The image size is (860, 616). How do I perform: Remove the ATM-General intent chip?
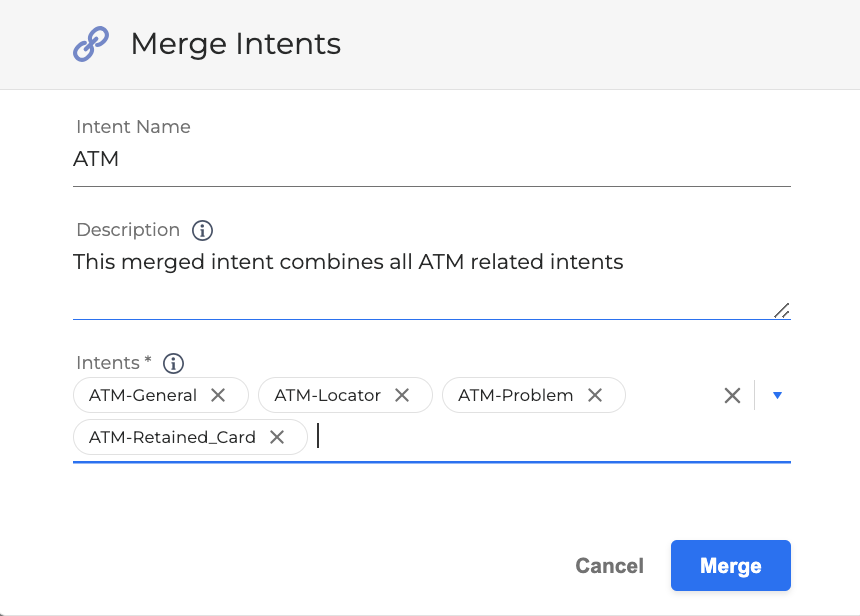(x=218, y=395)
